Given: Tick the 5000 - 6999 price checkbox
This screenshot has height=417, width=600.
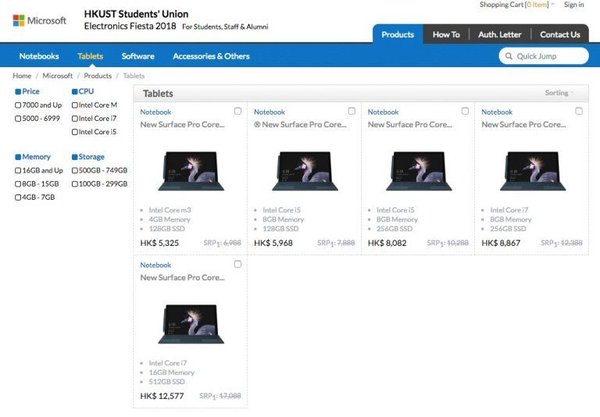Looking at the screenshot, I should tap(18, 119).
